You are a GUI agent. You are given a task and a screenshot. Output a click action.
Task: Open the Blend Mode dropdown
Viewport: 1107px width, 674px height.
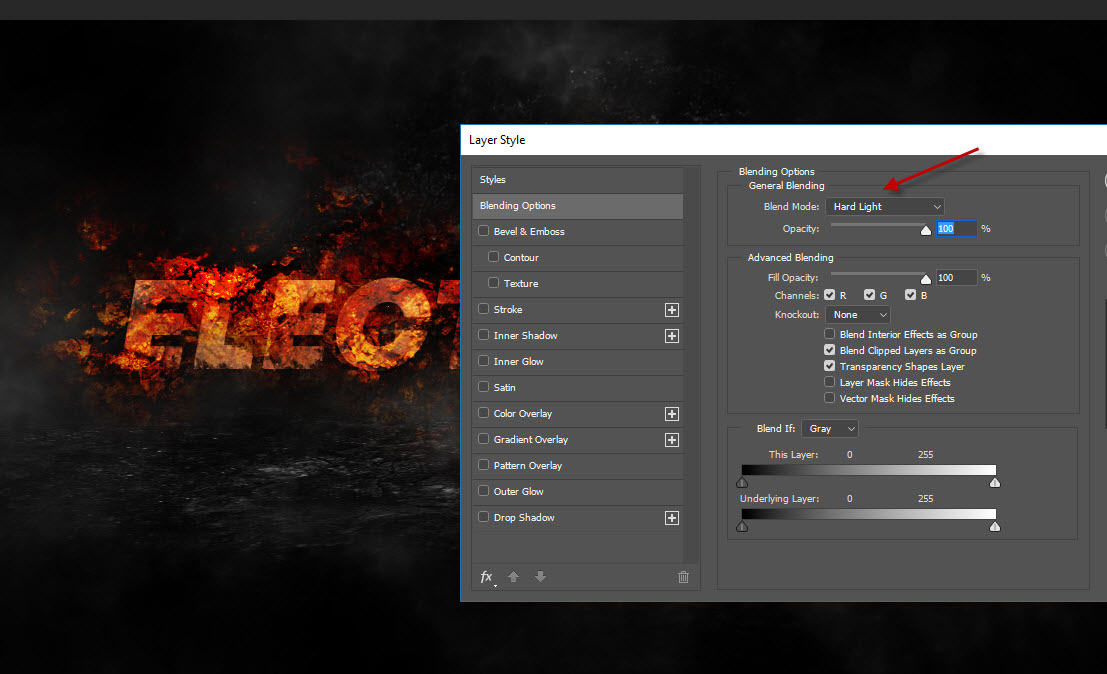point(885,207)
